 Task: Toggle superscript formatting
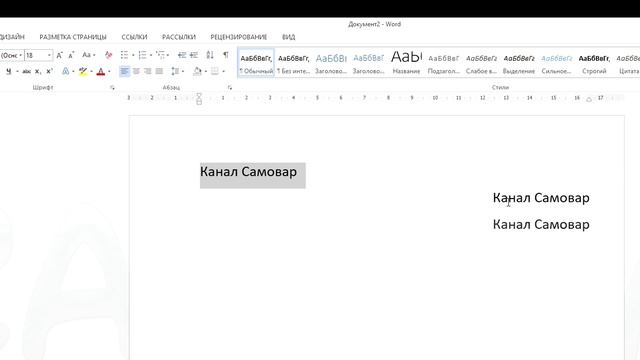click(49, 71)
